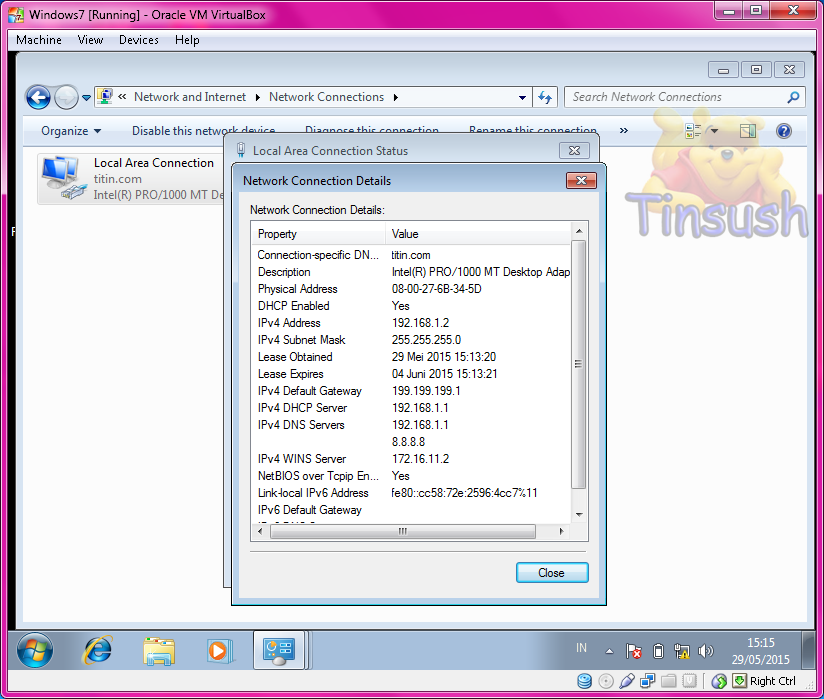Click the horizontal scroll left arrow

click(x=260, y=531)
